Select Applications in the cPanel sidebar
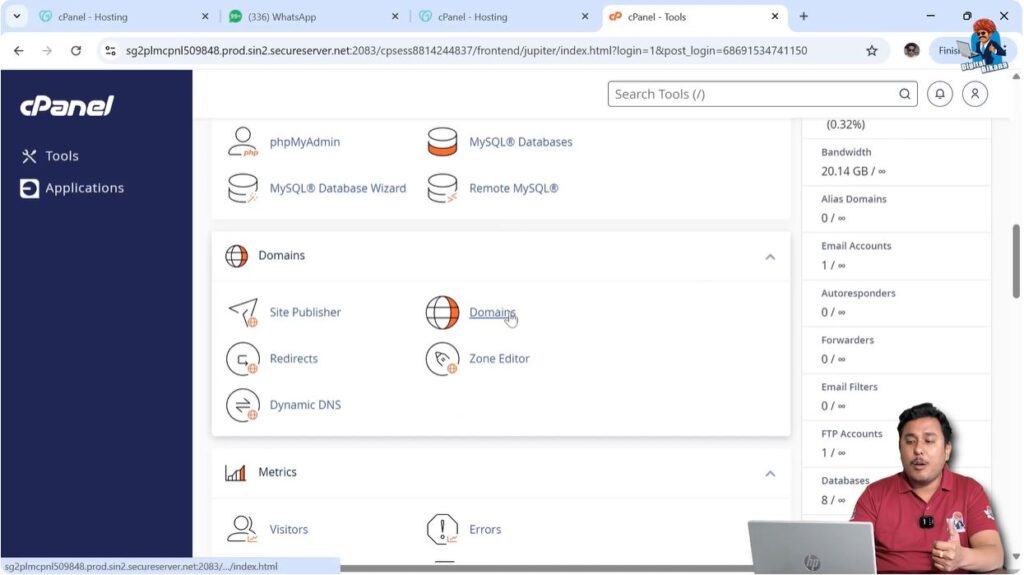 tap(84, 188)
